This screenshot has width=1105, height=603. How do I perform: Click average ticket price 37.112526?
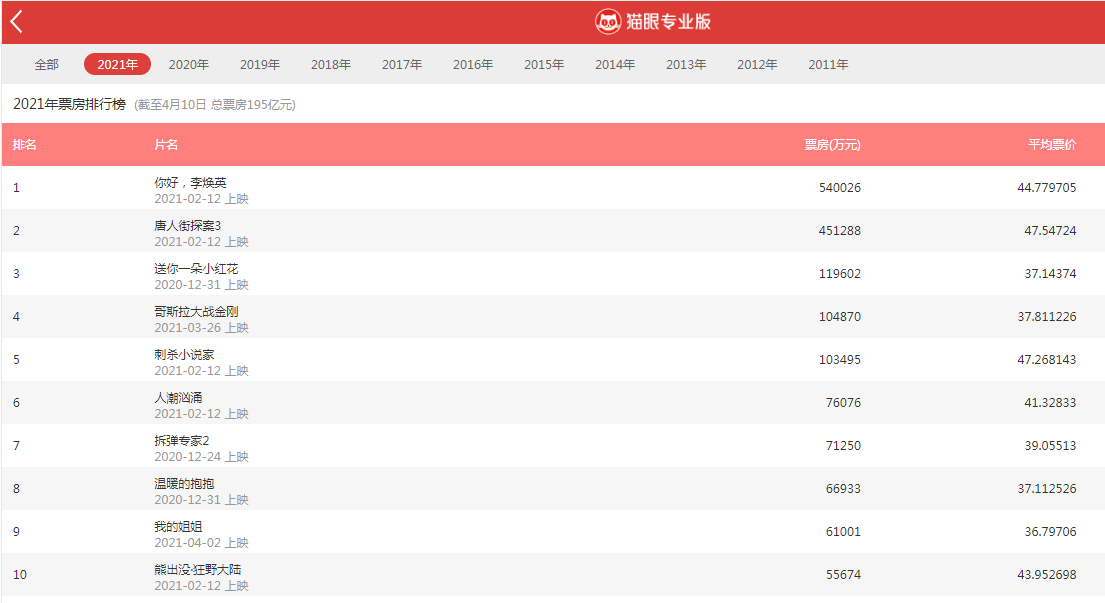tap(1047, 488)
